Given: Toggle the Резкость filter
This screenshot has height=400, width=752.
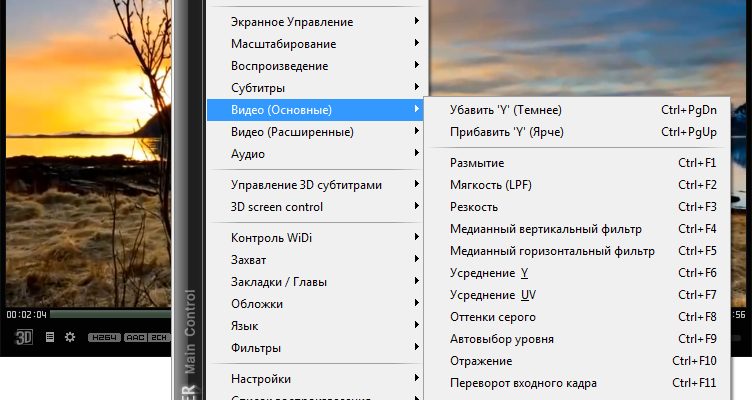Looking at the screenshot, I should point(577,207).
